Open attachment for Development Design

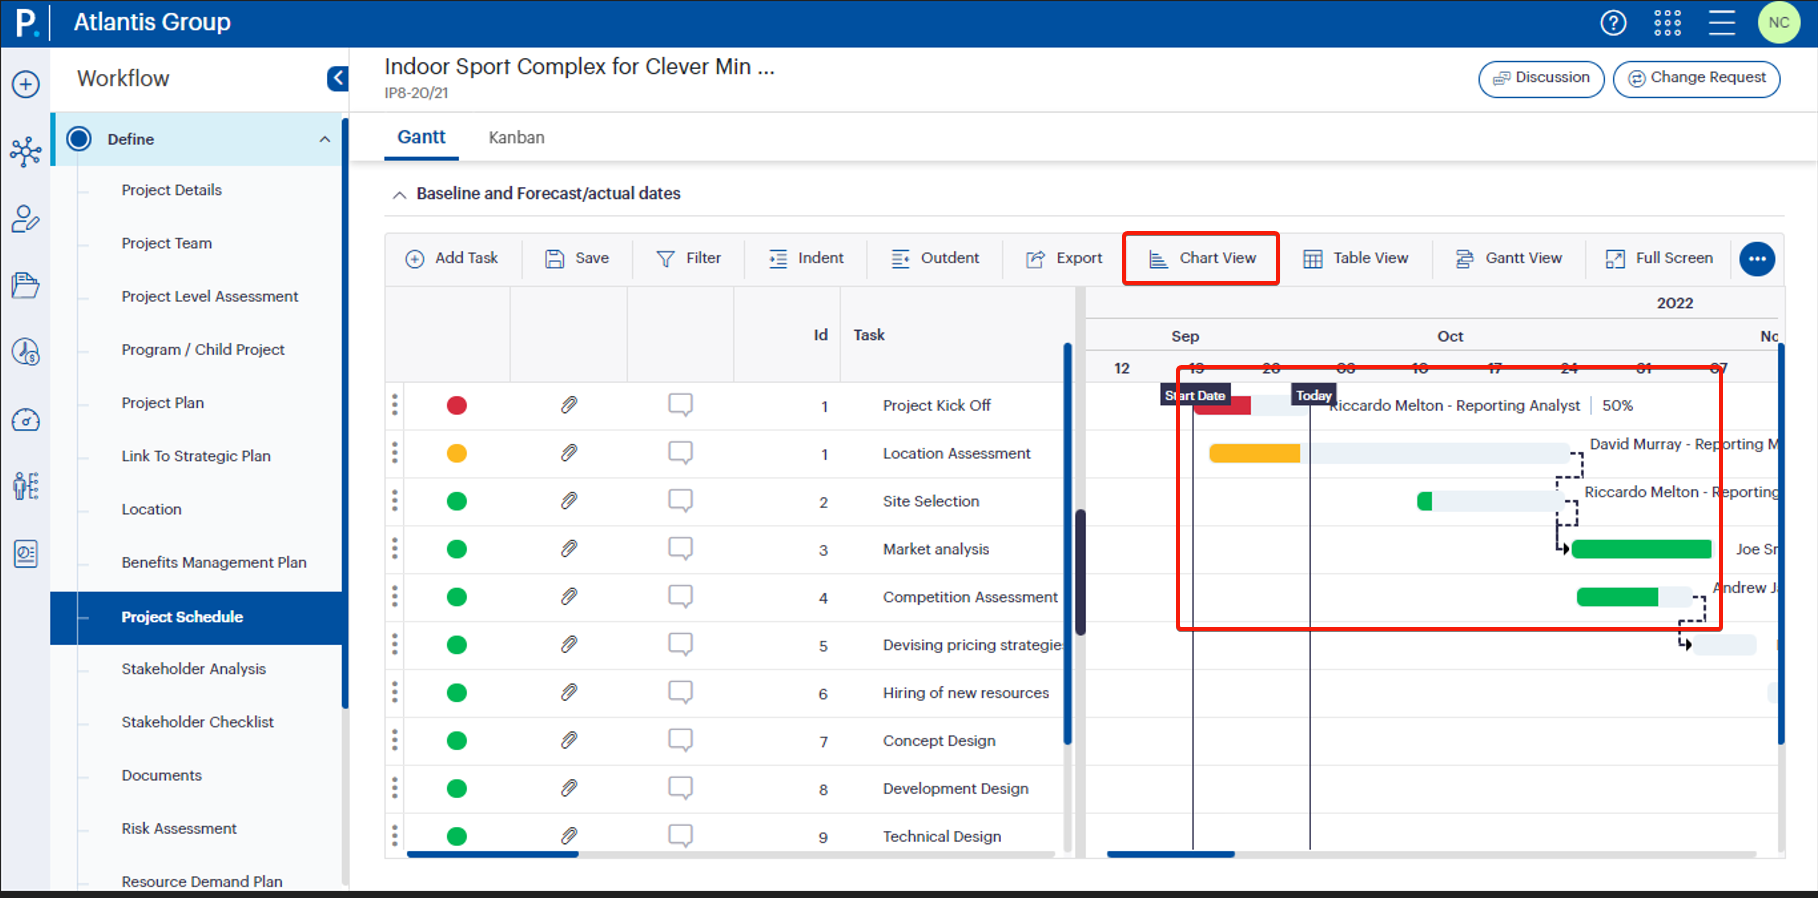[569, 788]
